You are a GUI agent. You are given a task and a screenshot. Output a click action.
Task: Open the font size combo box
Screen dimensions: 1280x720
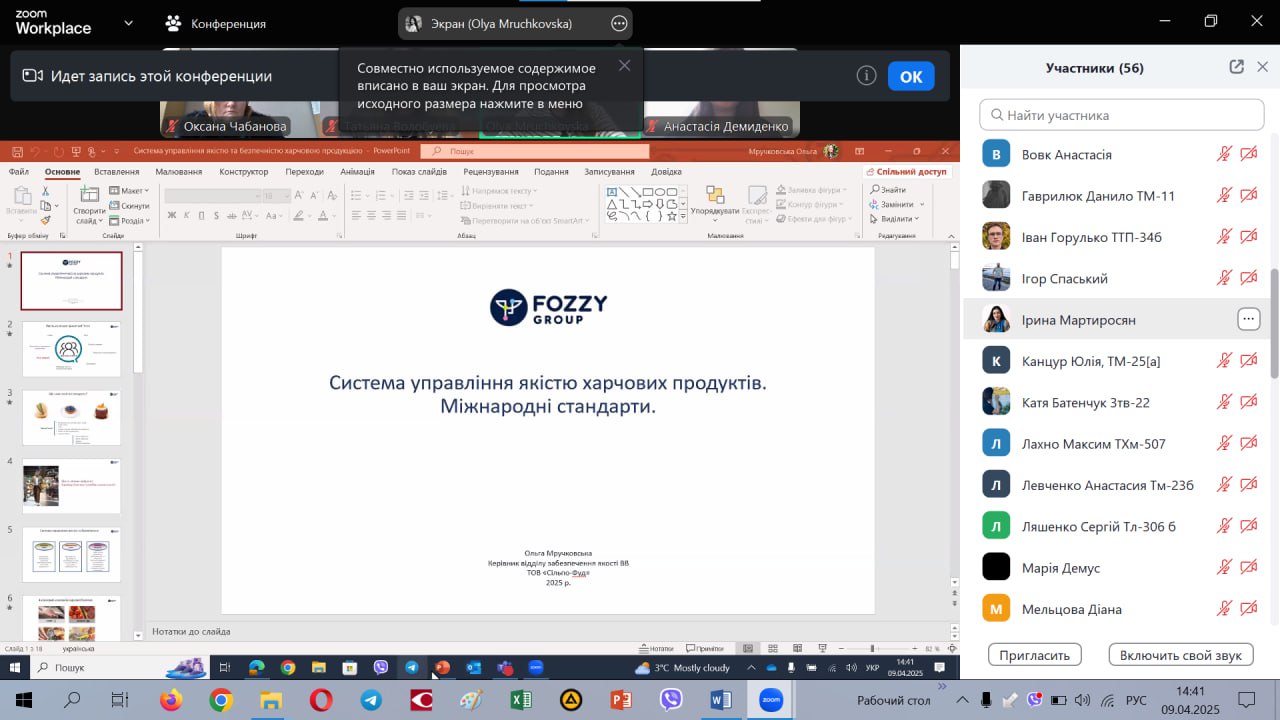(276, 196)
